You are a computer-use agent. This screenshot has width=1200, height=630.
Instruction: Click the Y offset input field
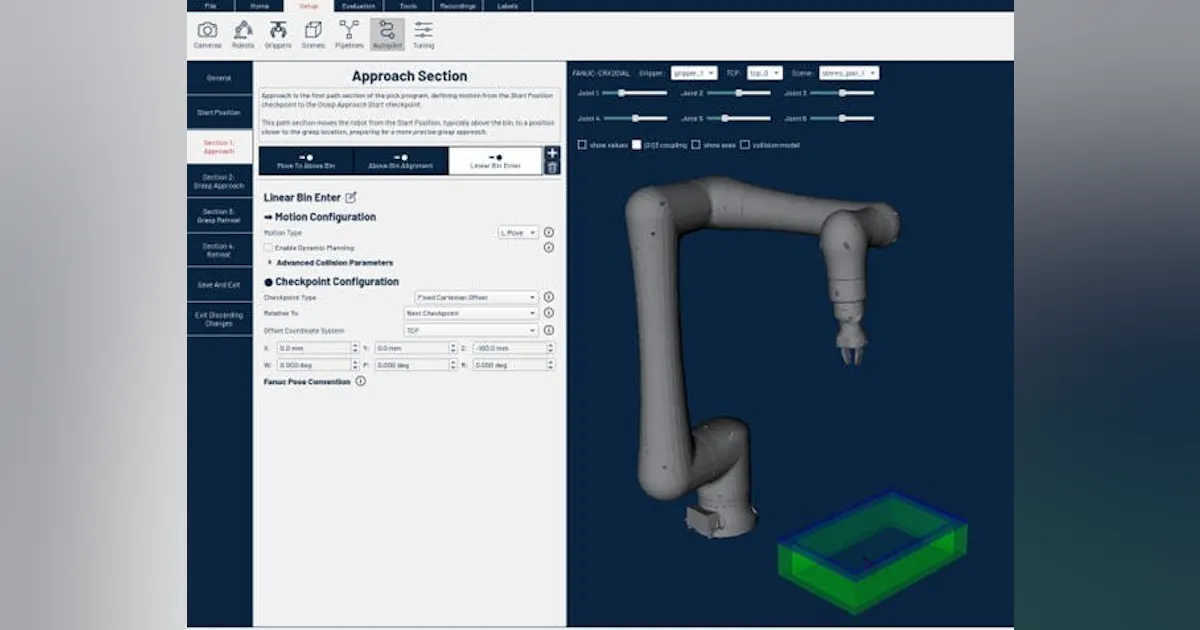pos(415,348)
